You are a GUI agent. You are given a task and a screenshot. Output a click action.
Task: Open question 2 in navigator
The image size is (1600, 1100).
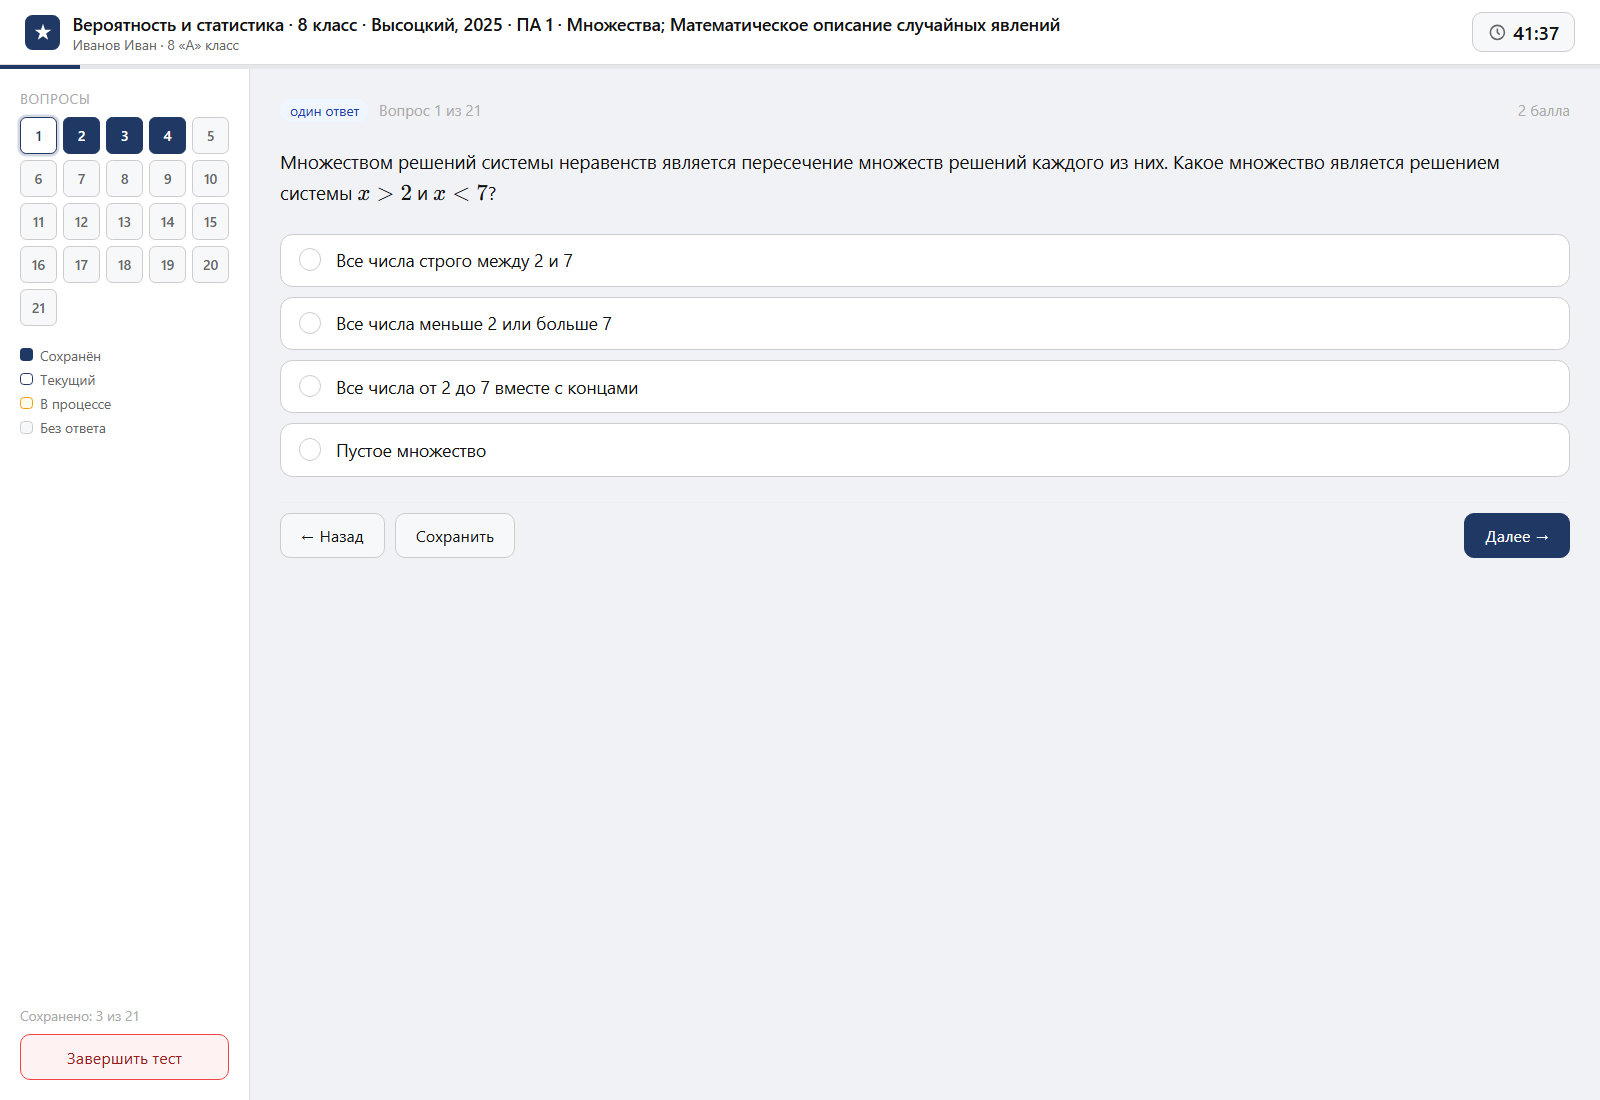[81, 136]
